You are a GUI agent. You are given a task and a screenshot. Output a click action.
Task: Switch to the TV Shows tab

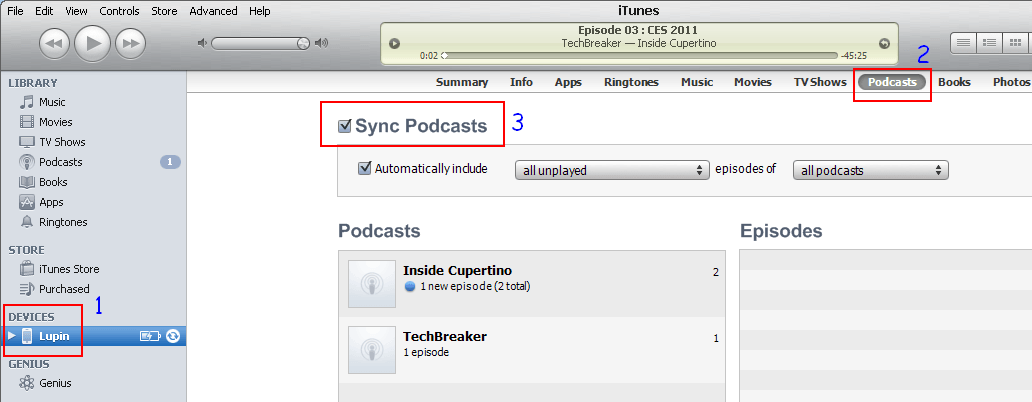[x=819, y=82]
